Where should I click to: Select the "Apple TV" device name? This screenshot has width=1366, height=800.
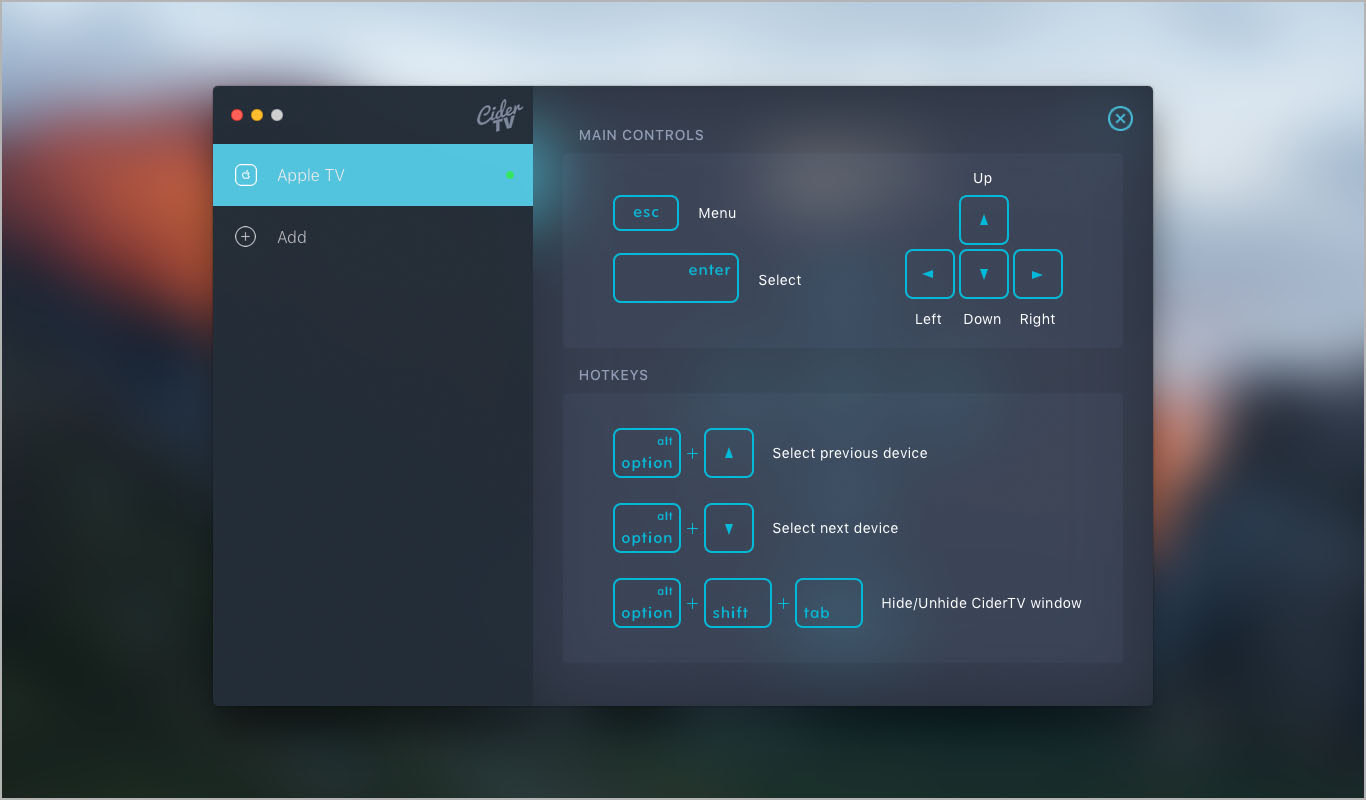coord(311,175)
